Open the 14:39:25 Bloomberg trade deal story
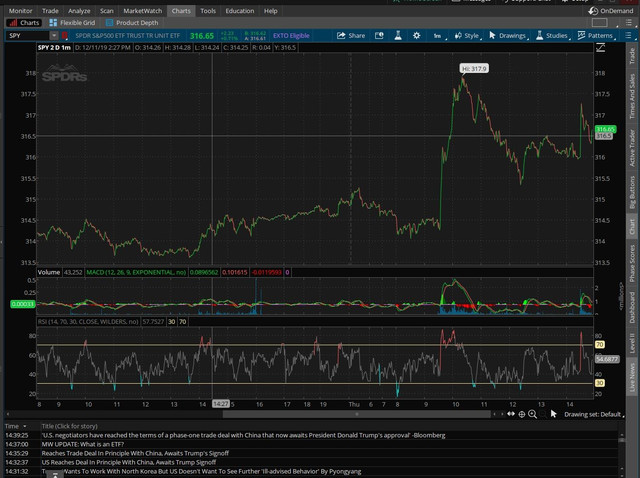 coord(243,435)
